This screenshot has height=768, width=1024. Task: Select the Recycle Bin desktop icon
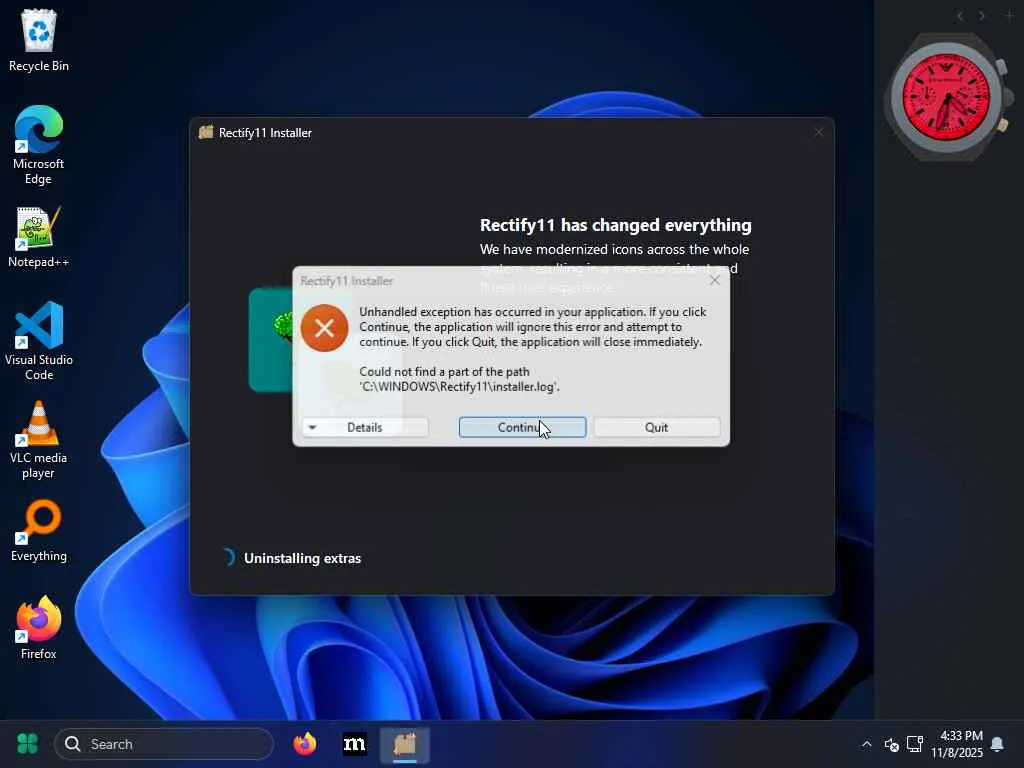tap(39, 40)
